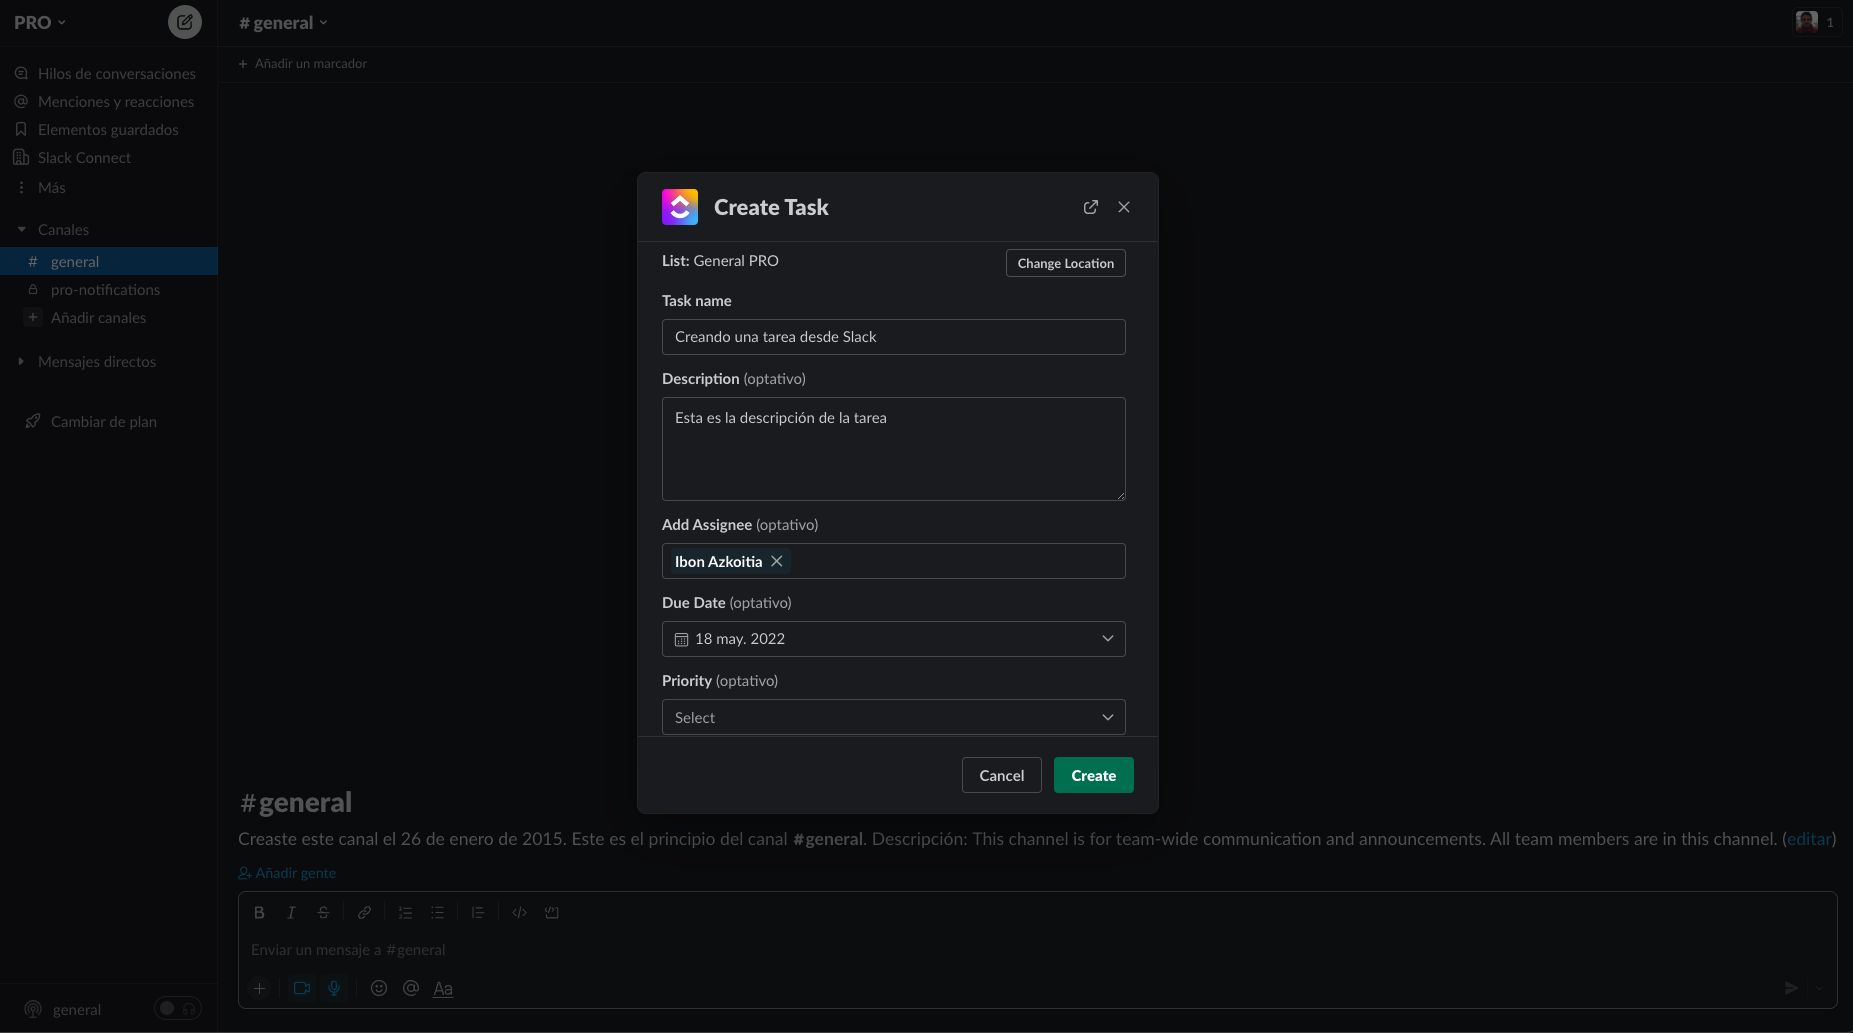Screen dimensions: 1853x1033
Task: Open the #general channel header dropdown
Action: (x=283, y=23)
